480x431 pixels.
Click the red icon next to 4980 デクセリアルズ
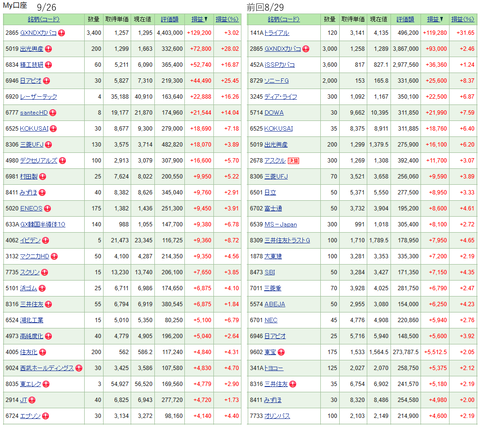pos(62,161)
